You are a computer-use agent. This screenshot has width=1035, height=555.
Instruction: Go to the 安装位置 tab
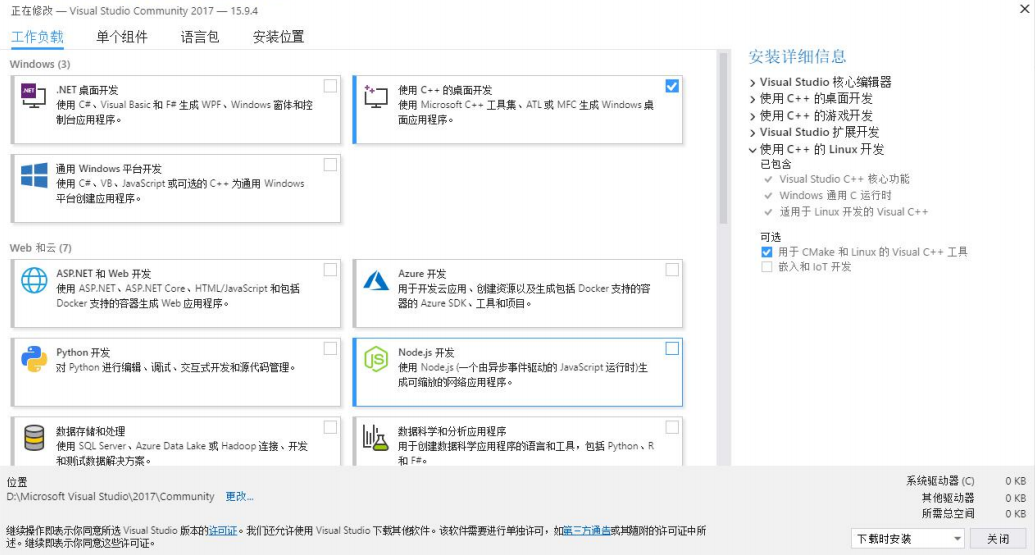pyautogui.click(x=279, y=37)
